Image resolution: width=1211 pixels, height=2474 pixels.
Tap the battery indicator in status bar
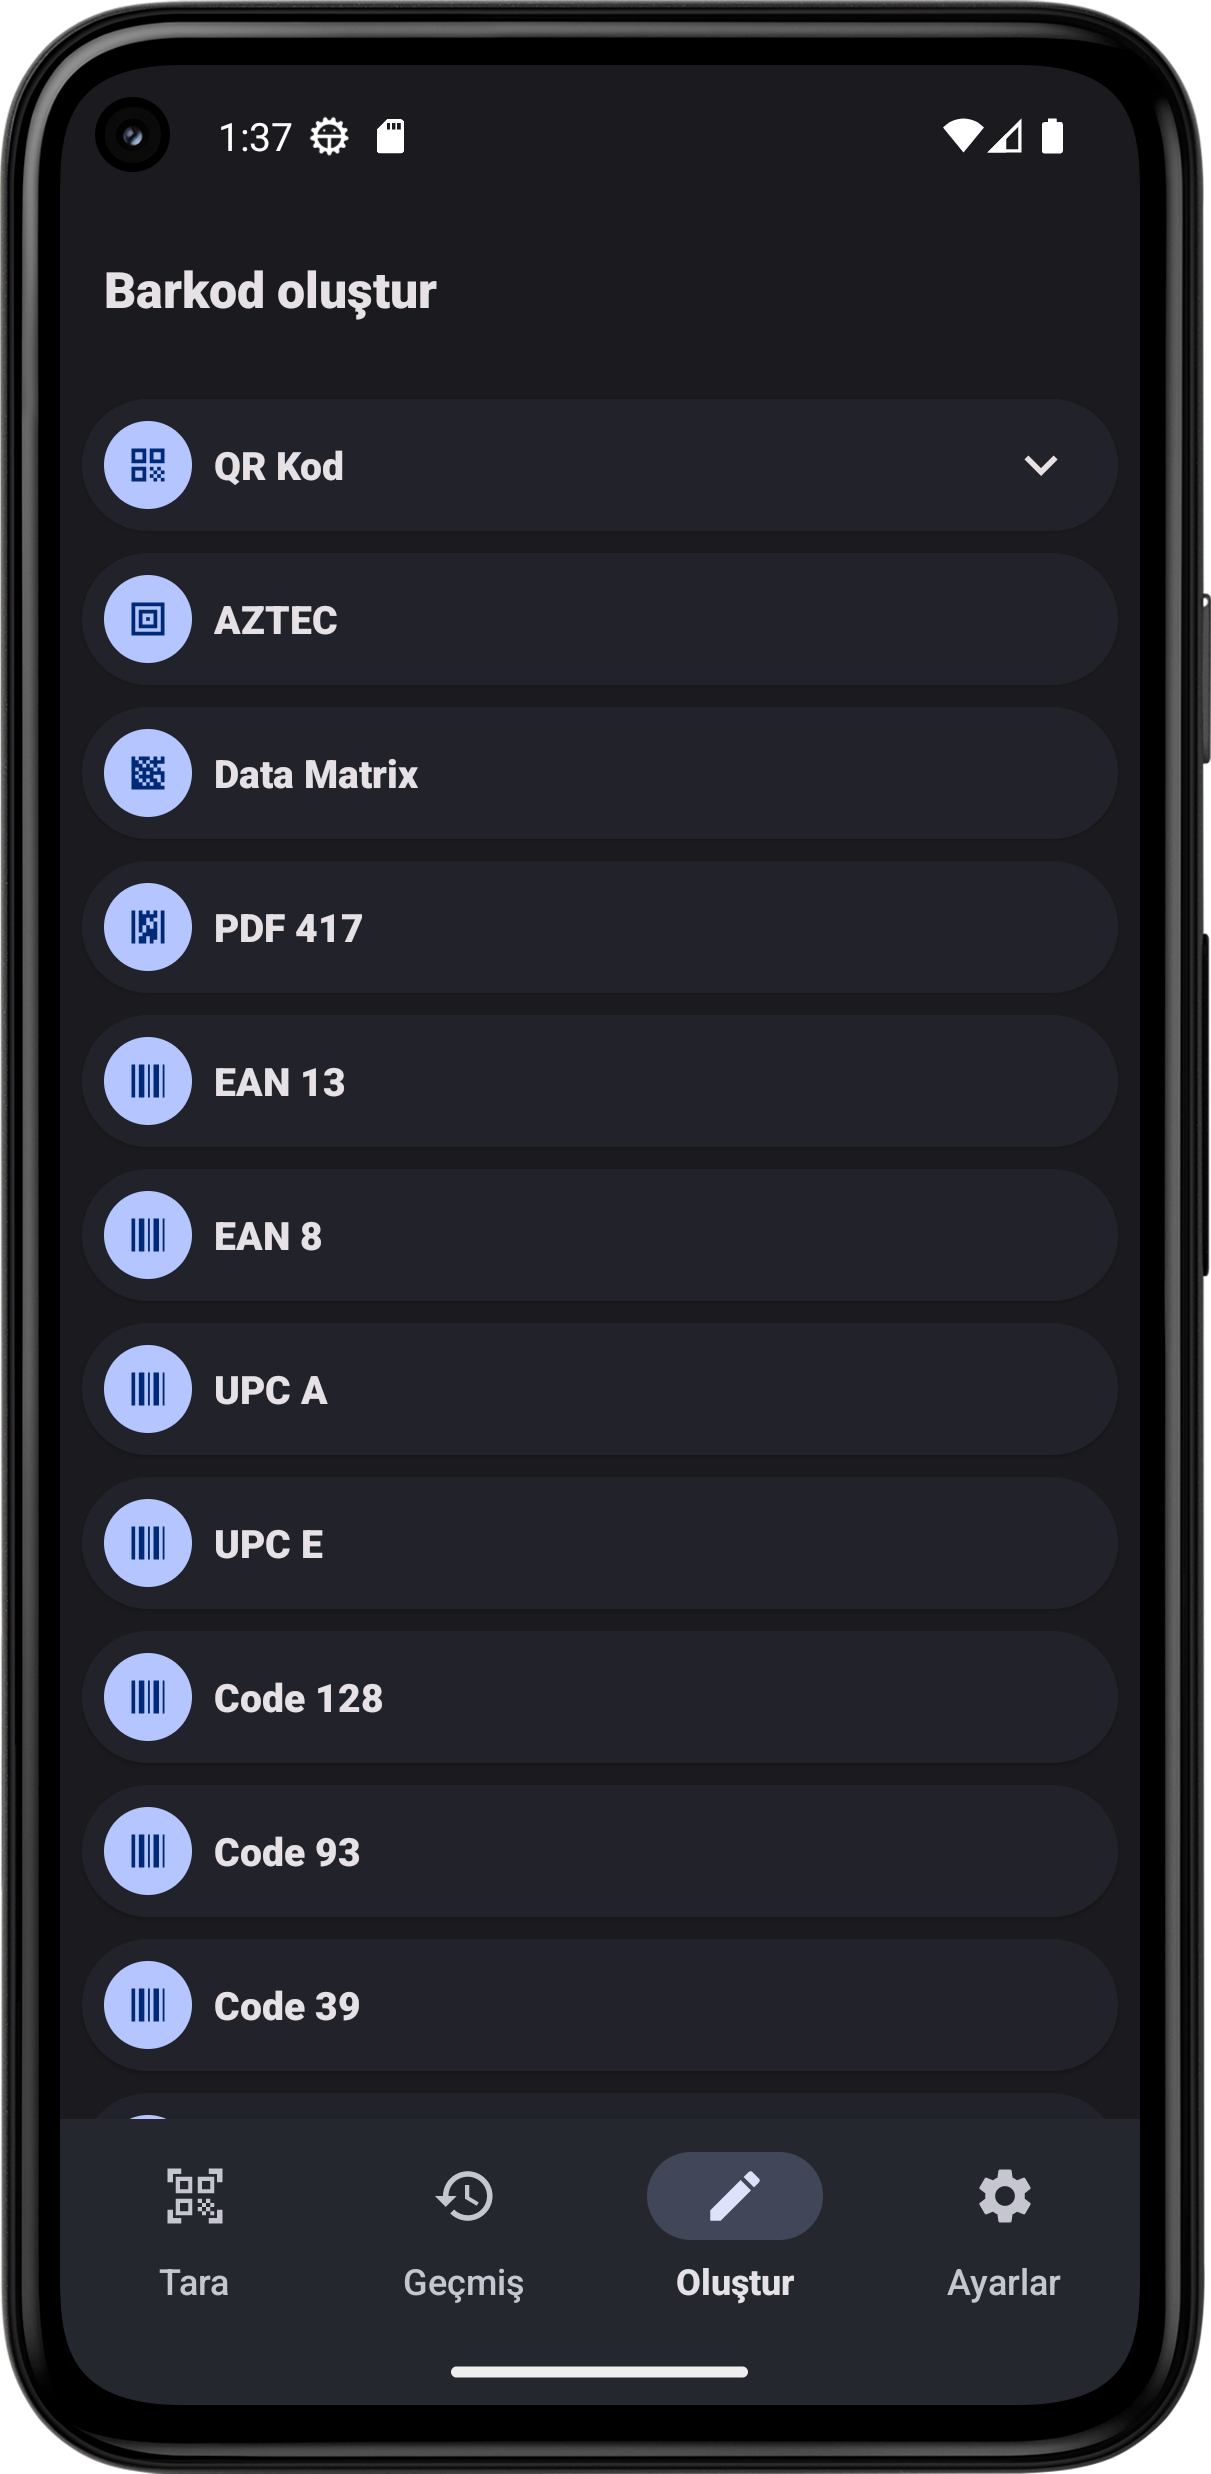1052,136
